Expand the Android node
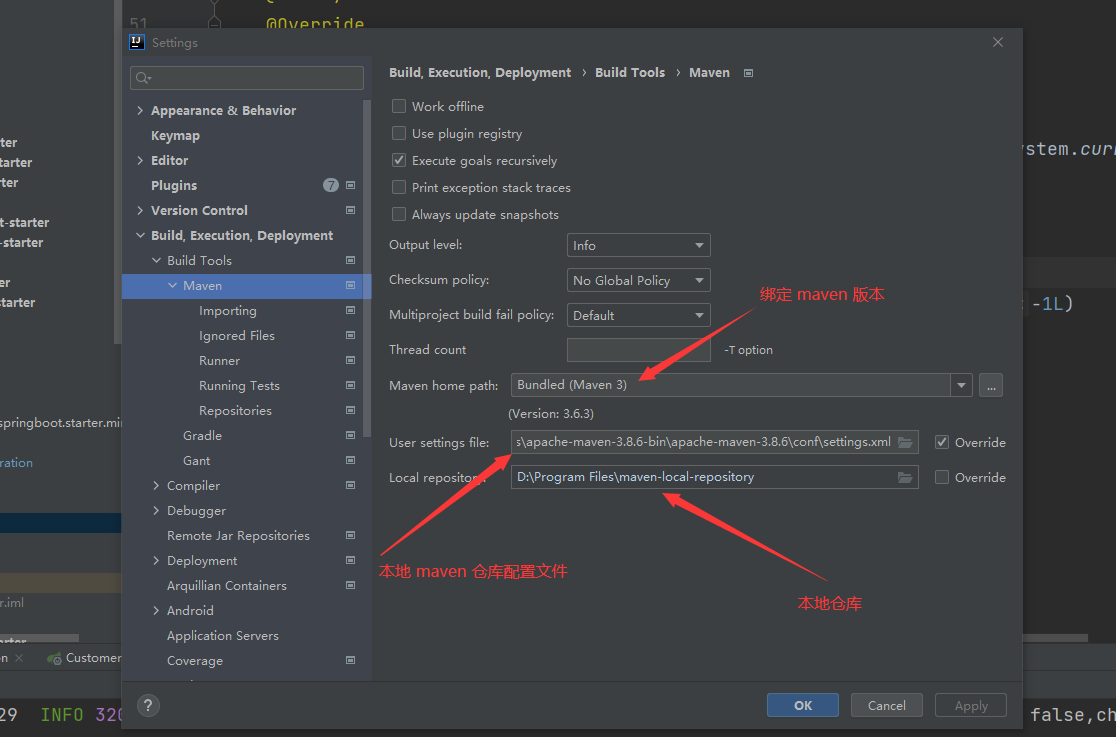 click(156, 610)
